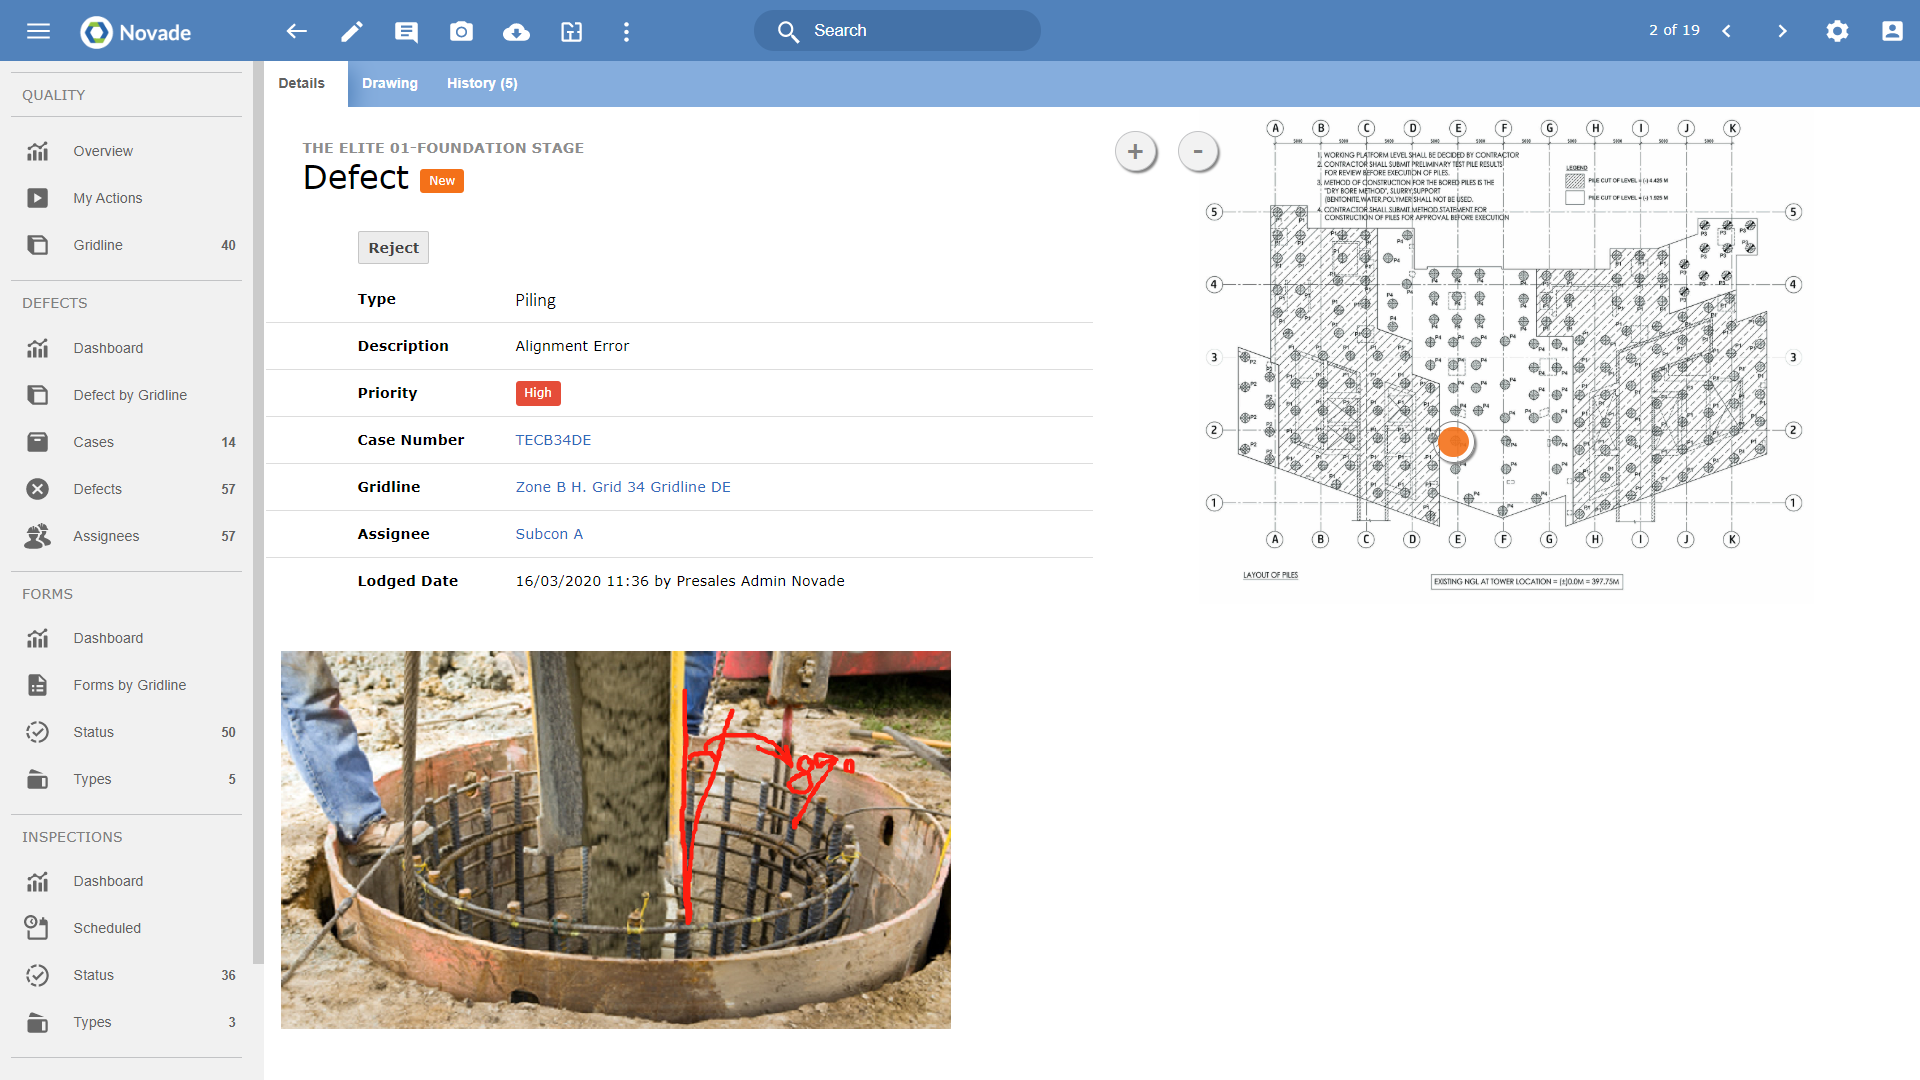Zoom in the drawing with plus button

(x=1135, y=152)
